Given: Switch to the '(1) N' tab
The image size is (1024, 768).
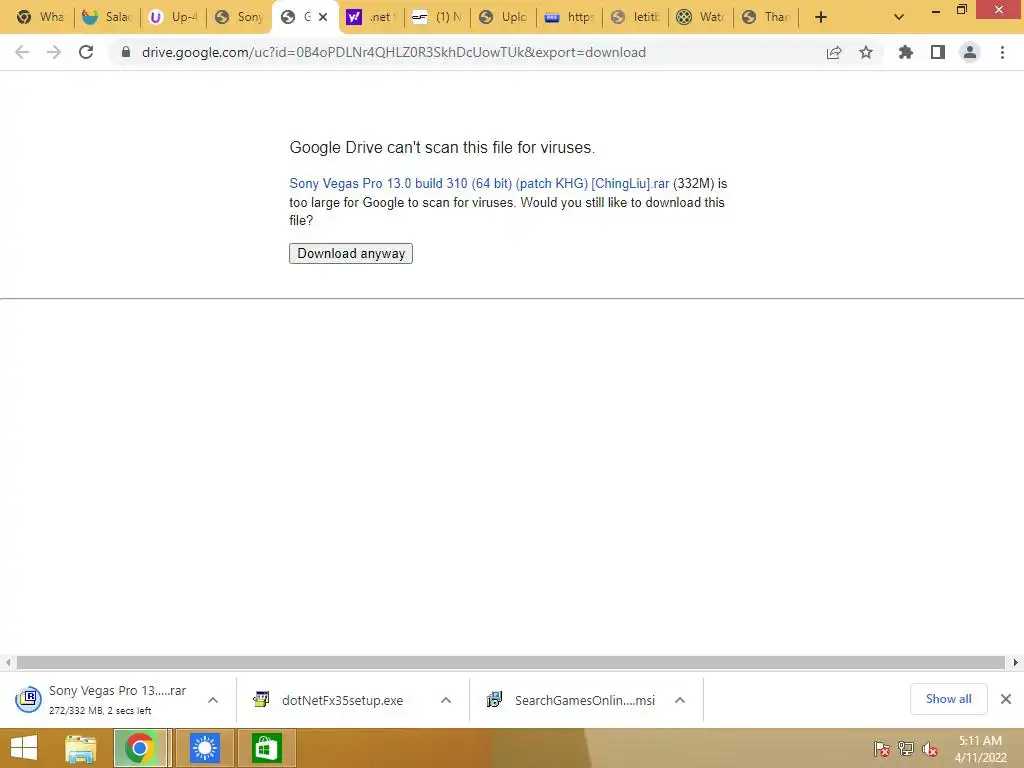Looking at the screenshot, I should point(438,17).
